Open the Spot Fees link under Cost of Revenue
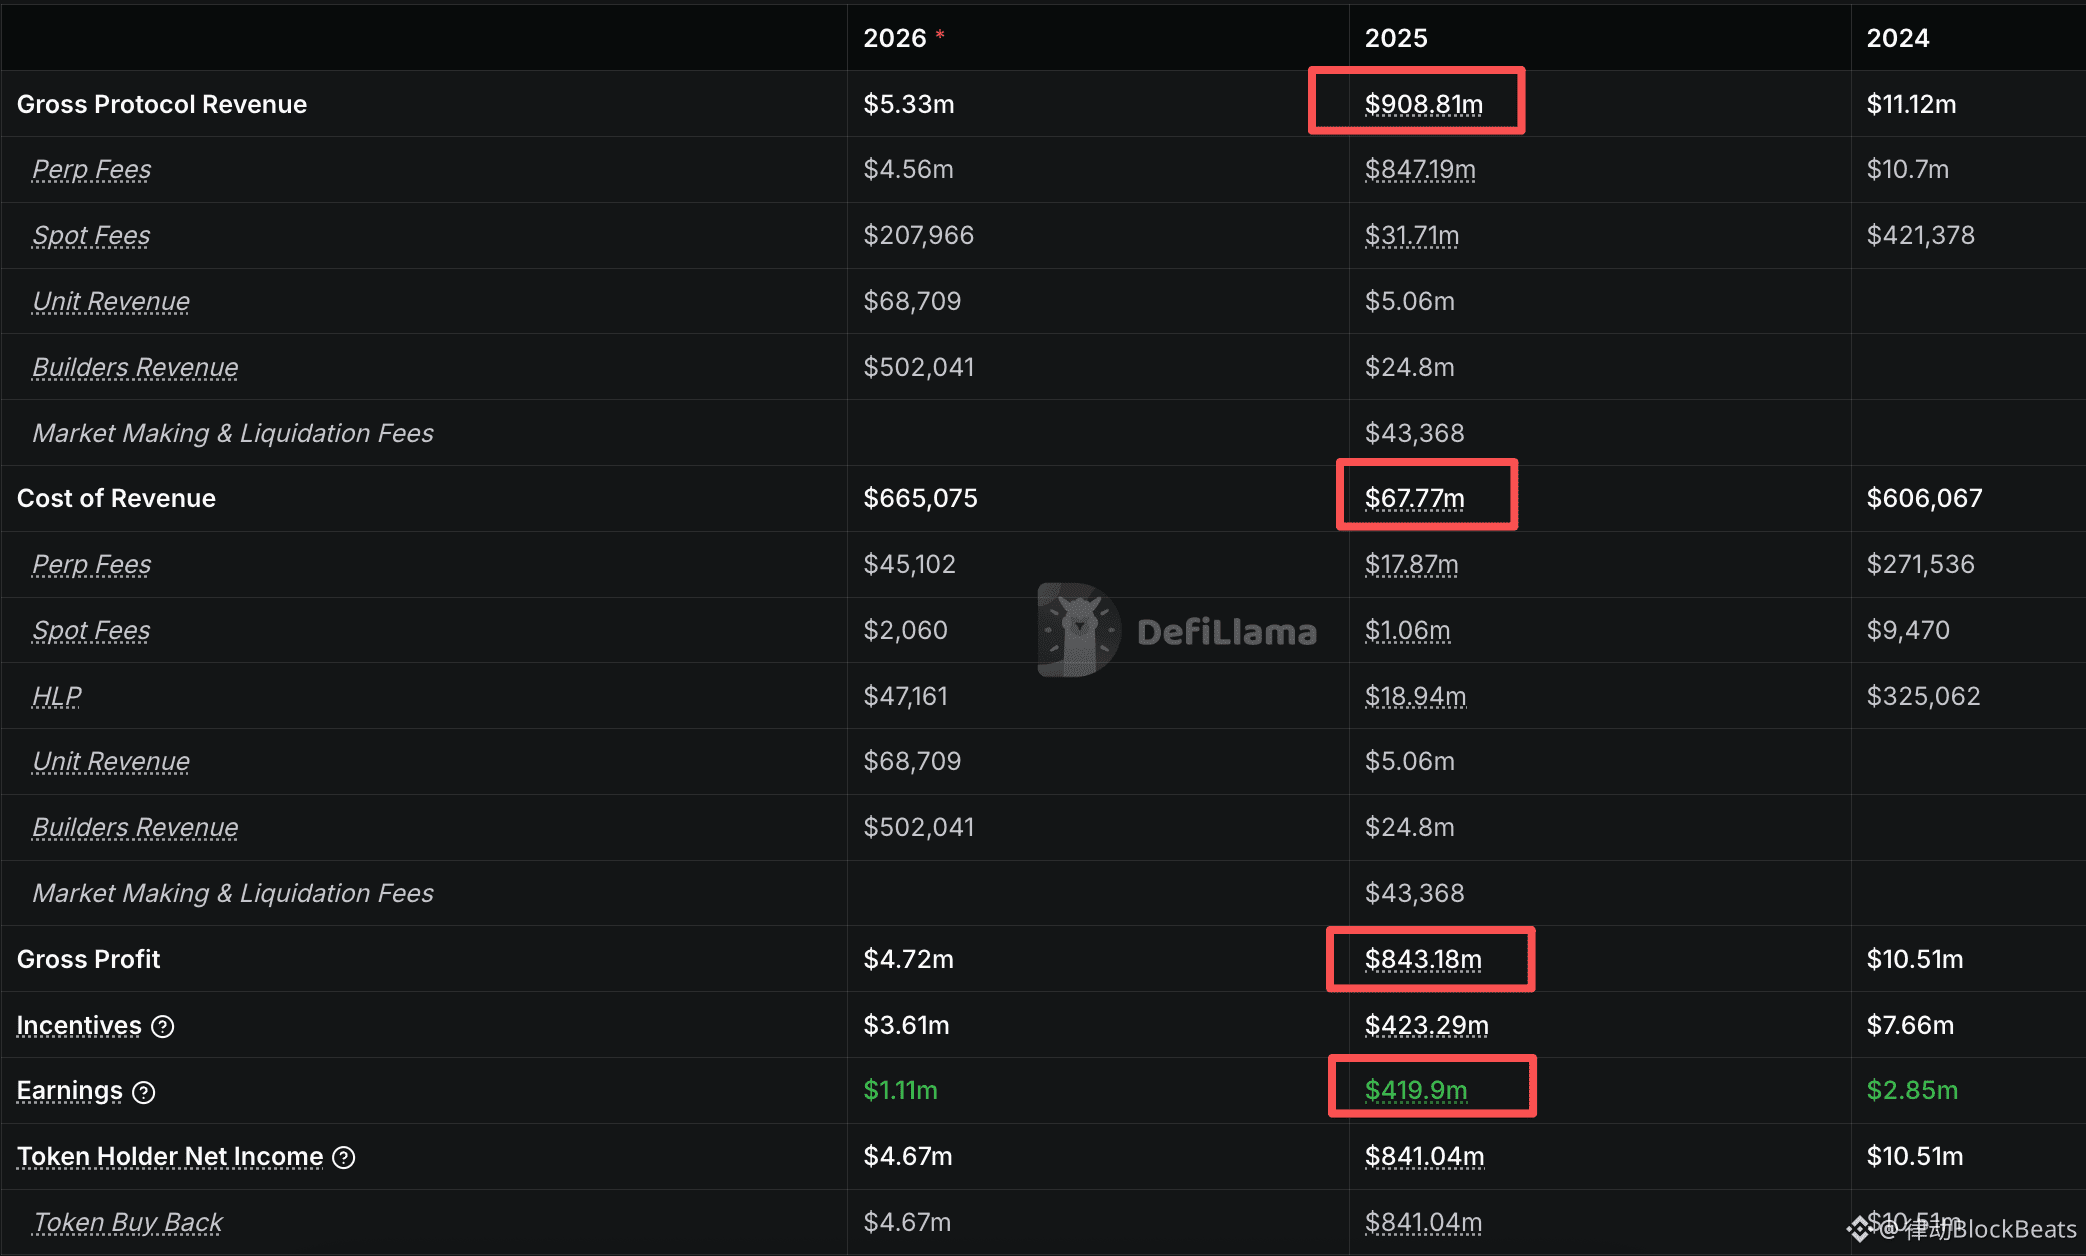 click(91, 630)
